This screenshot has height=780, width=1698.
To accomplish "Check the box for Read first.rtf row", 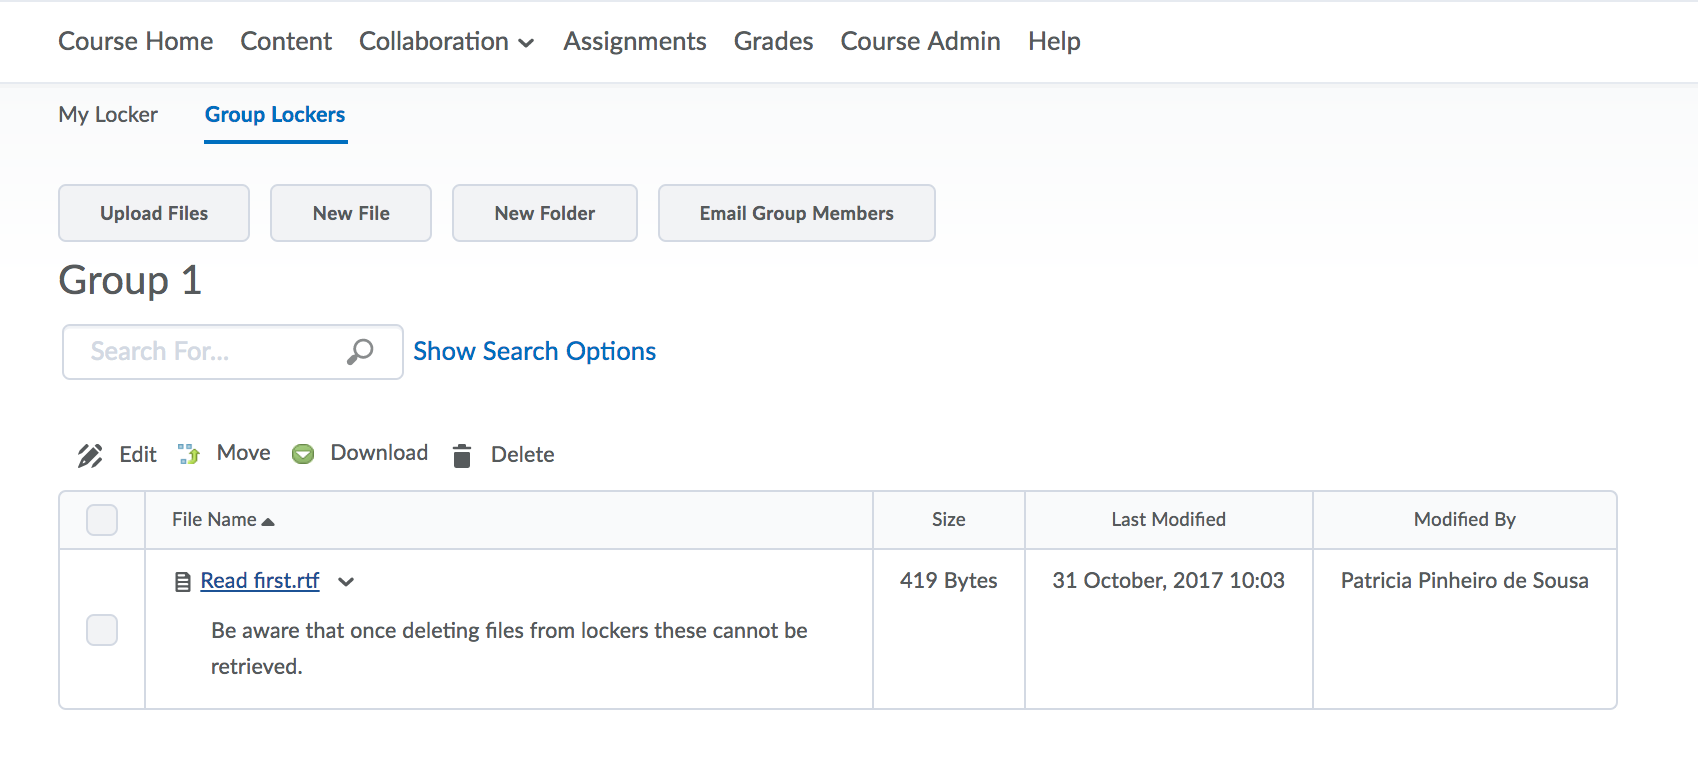I will 102,630.
